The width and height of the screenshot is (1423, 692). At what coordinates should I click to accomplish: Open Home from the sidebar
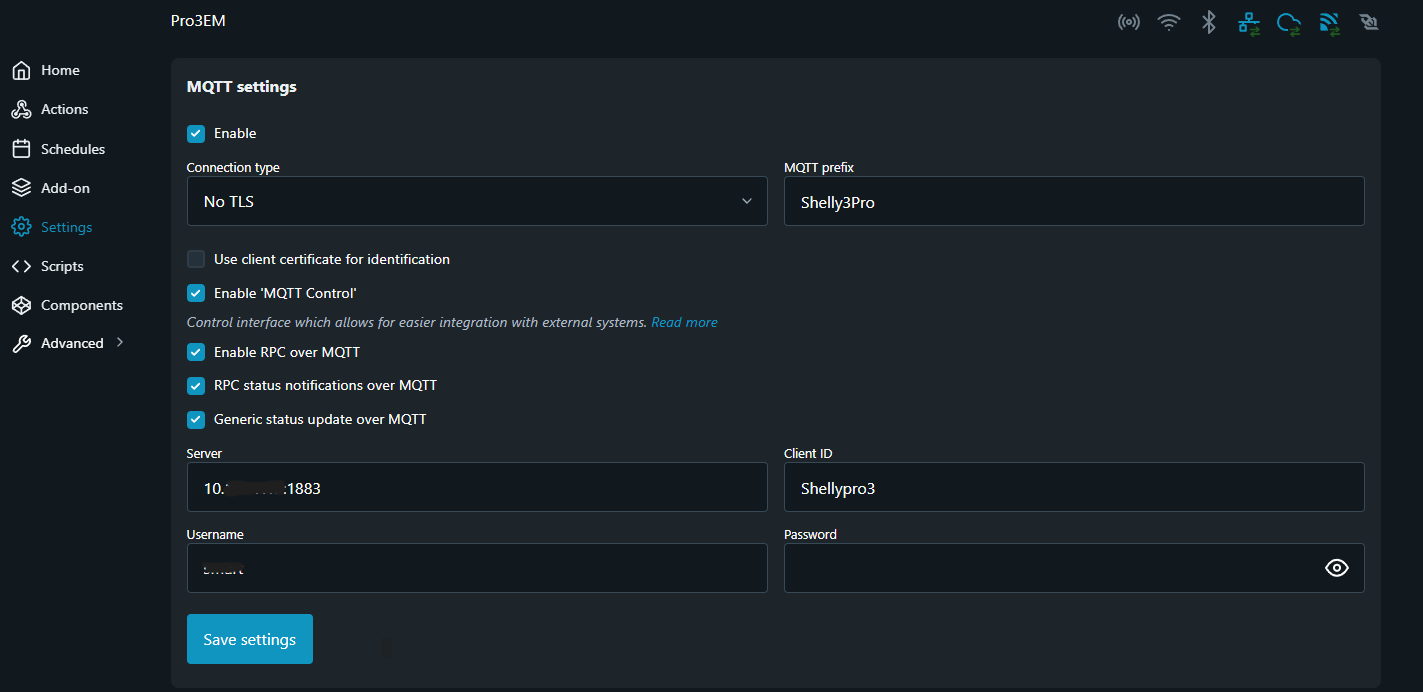tap(60, 70)
